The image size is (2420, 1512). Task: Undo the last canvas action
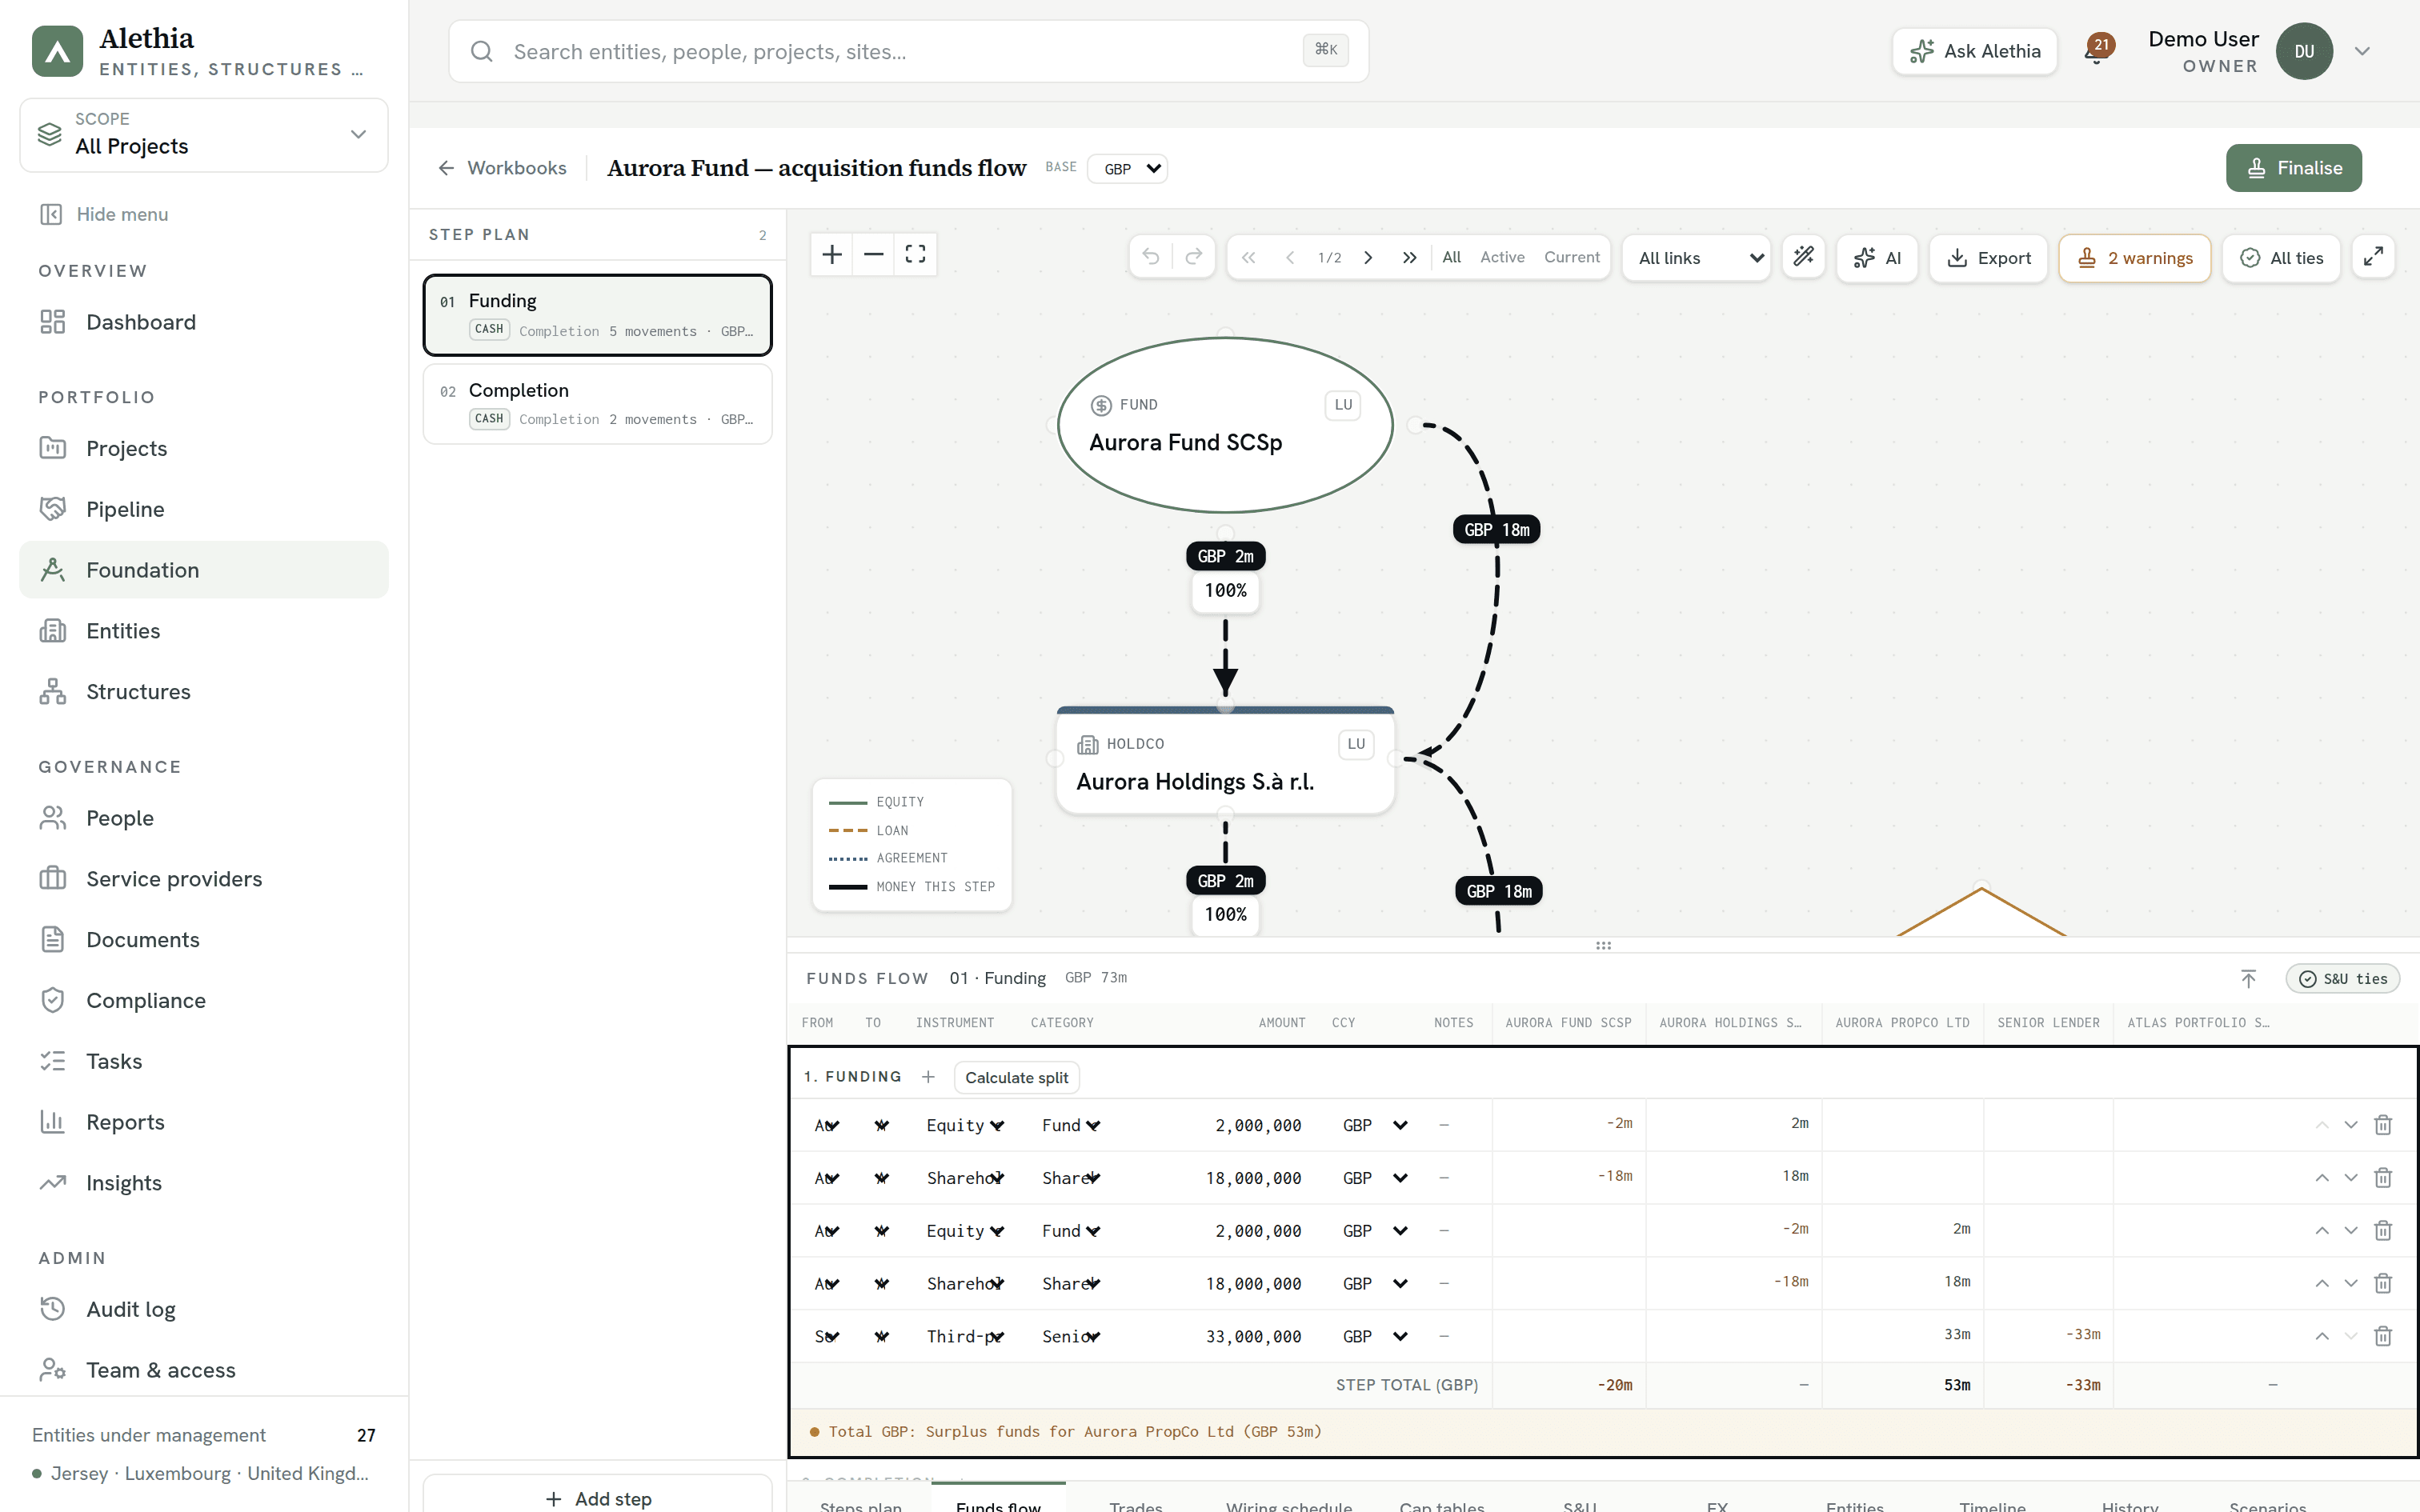click(x=1151, y=257)
